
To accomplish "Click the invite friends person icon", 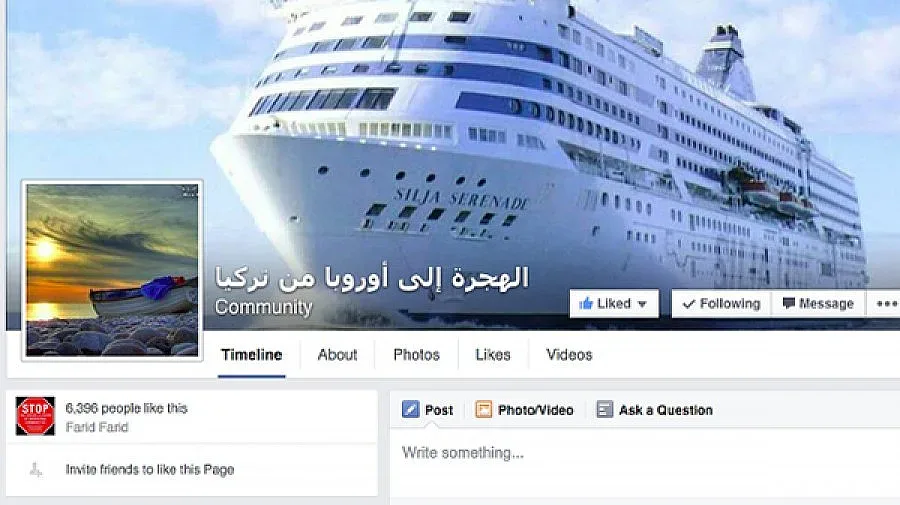I will [36, 469].
